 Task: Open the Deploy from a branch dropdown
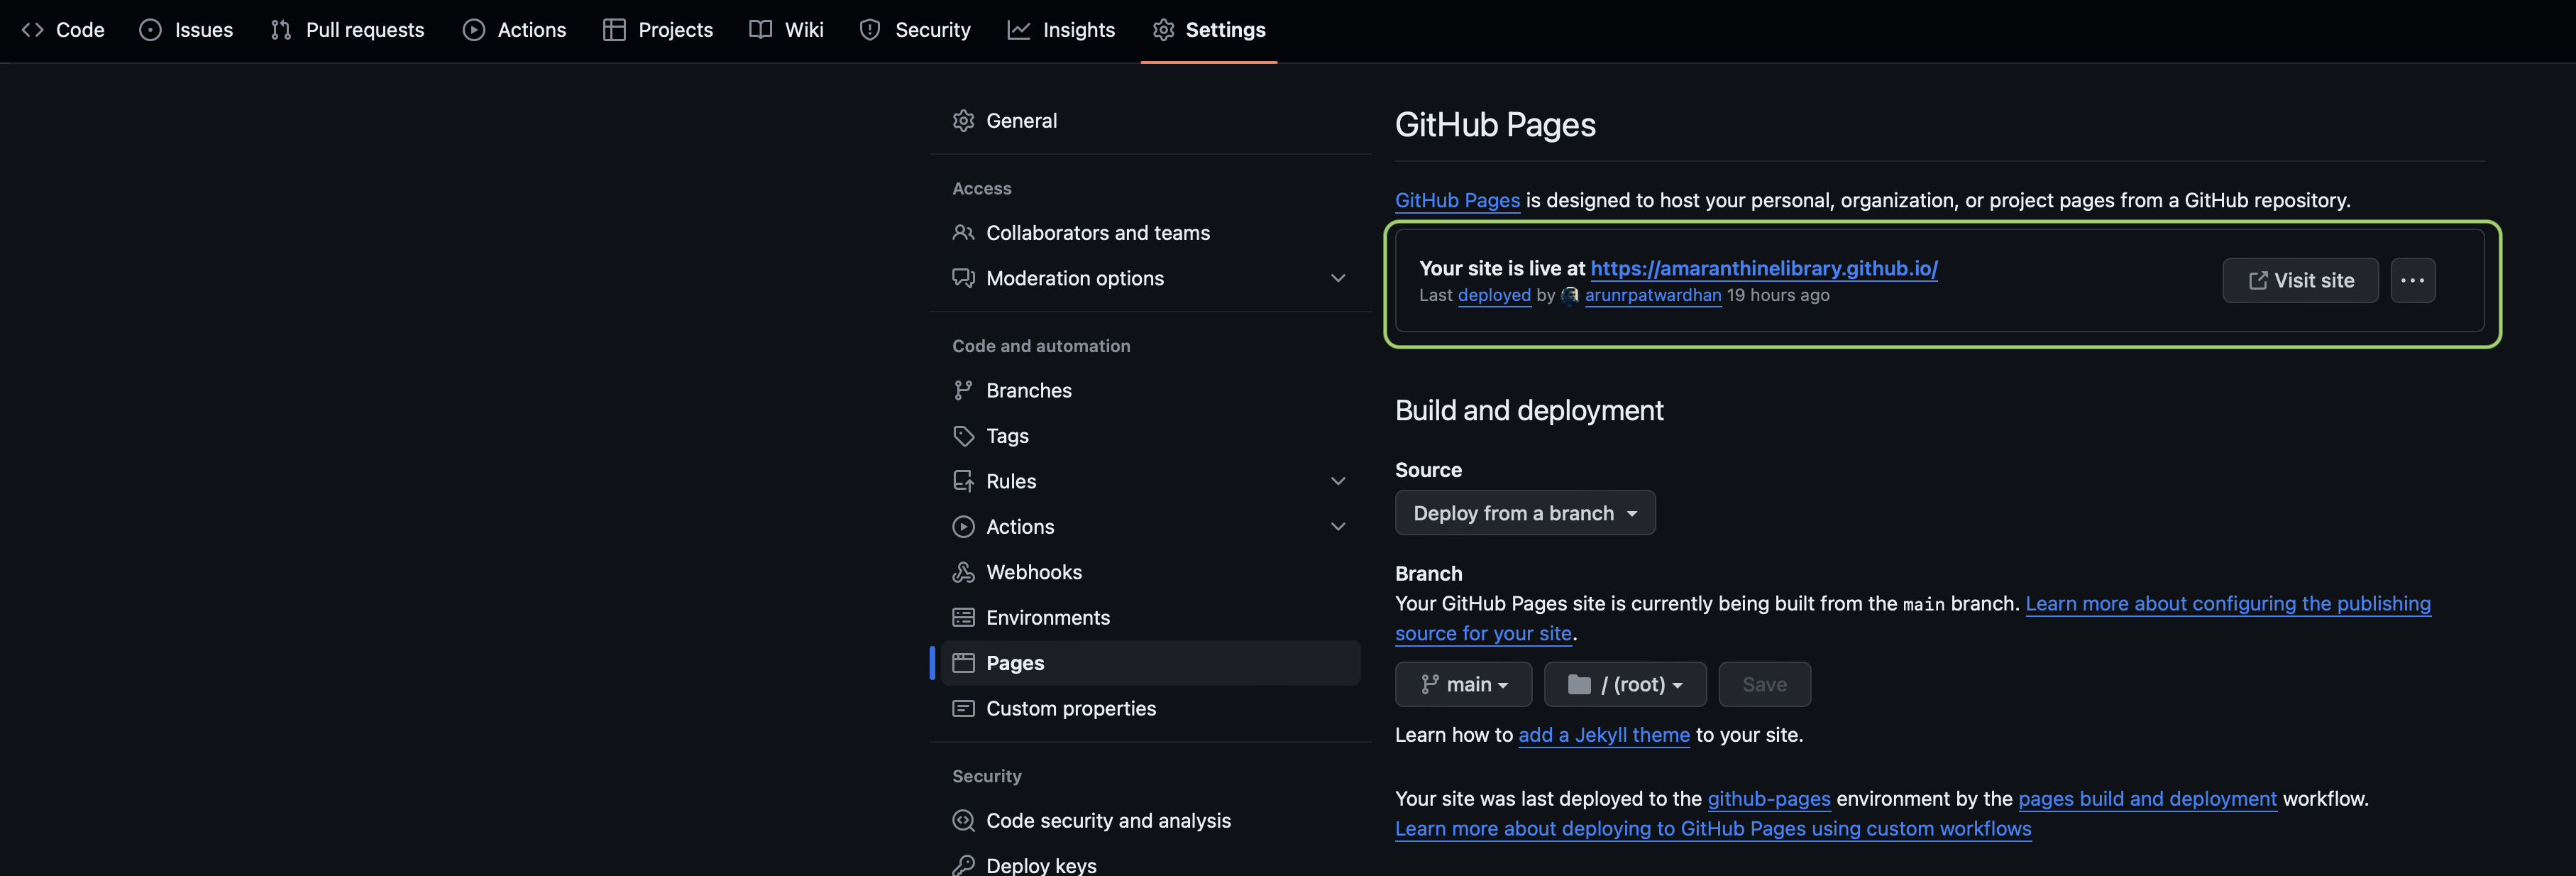tap(1524, 513)
